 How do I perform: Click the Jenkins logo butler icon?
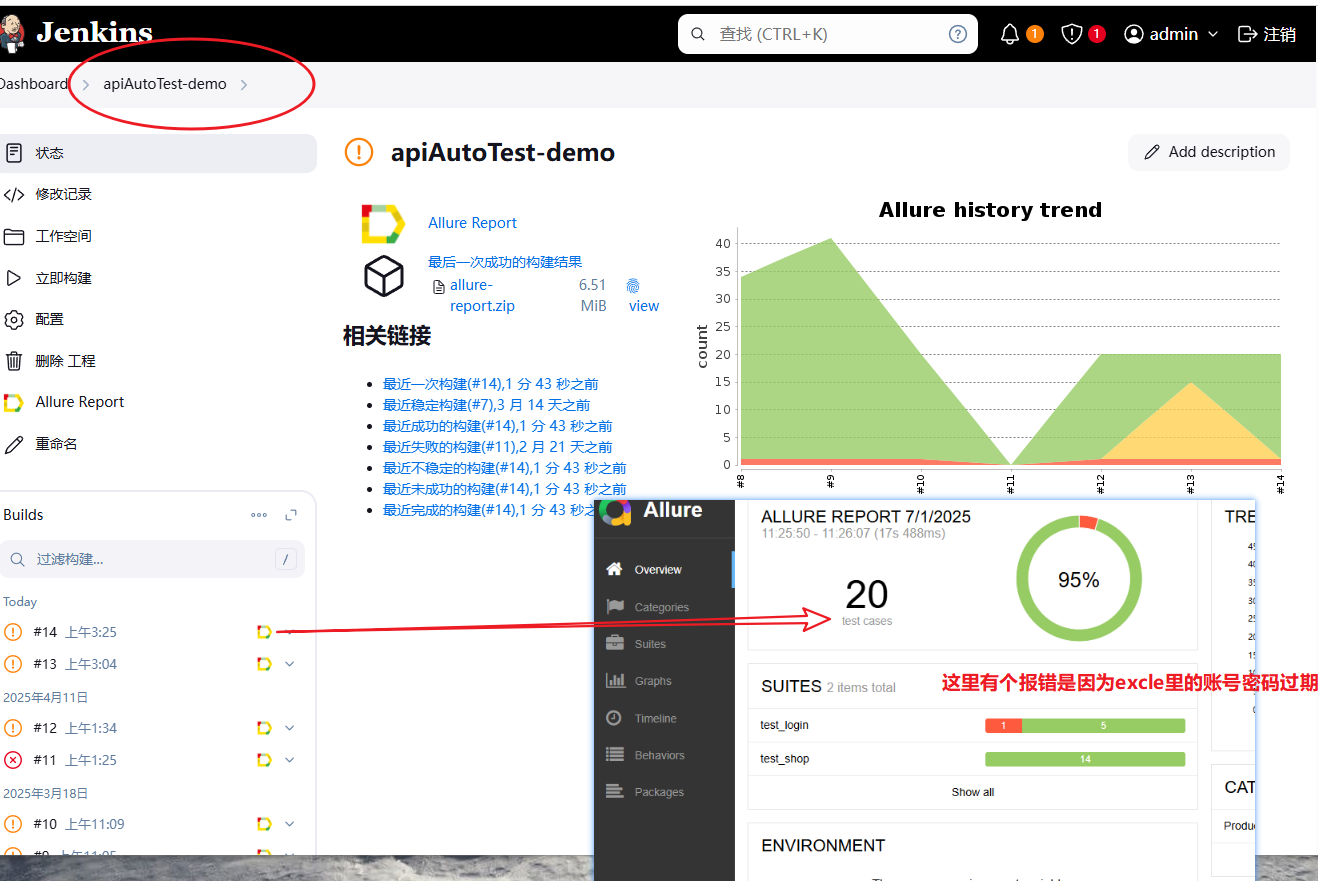tap(11, 33)
